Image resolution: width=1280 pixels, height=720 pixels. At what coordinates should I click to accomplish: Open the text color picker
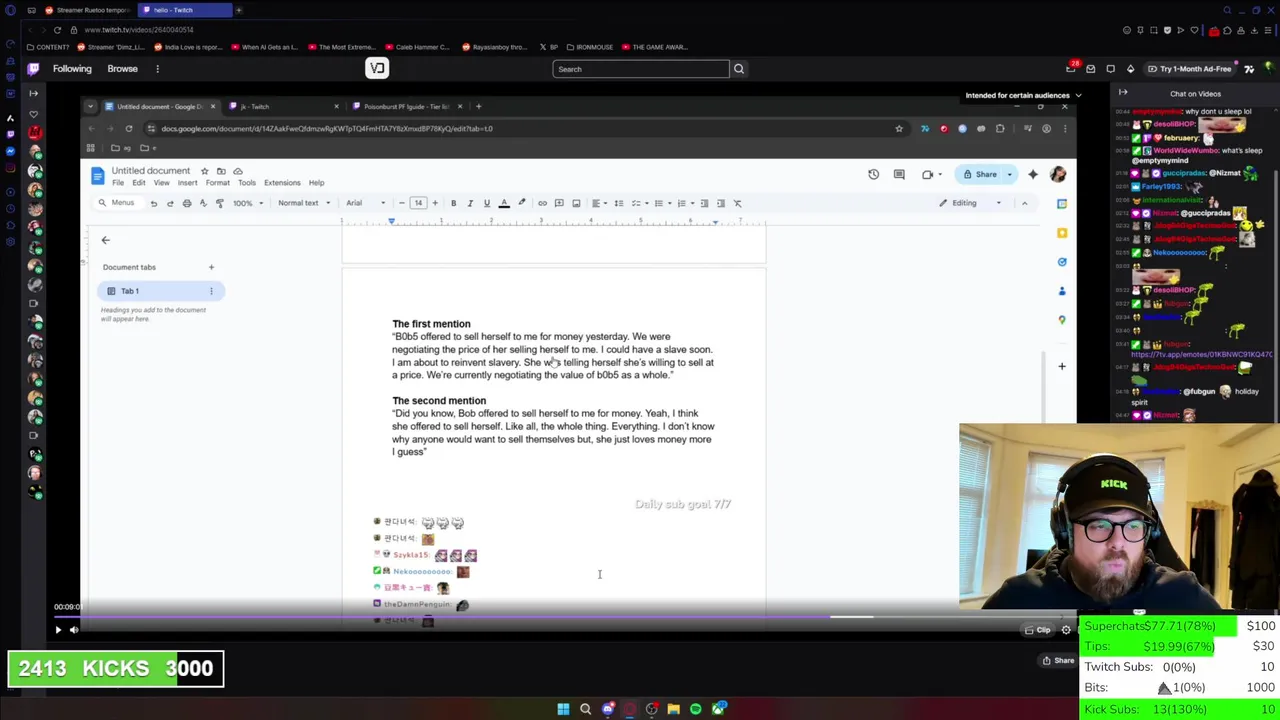(x=504, y=203)
